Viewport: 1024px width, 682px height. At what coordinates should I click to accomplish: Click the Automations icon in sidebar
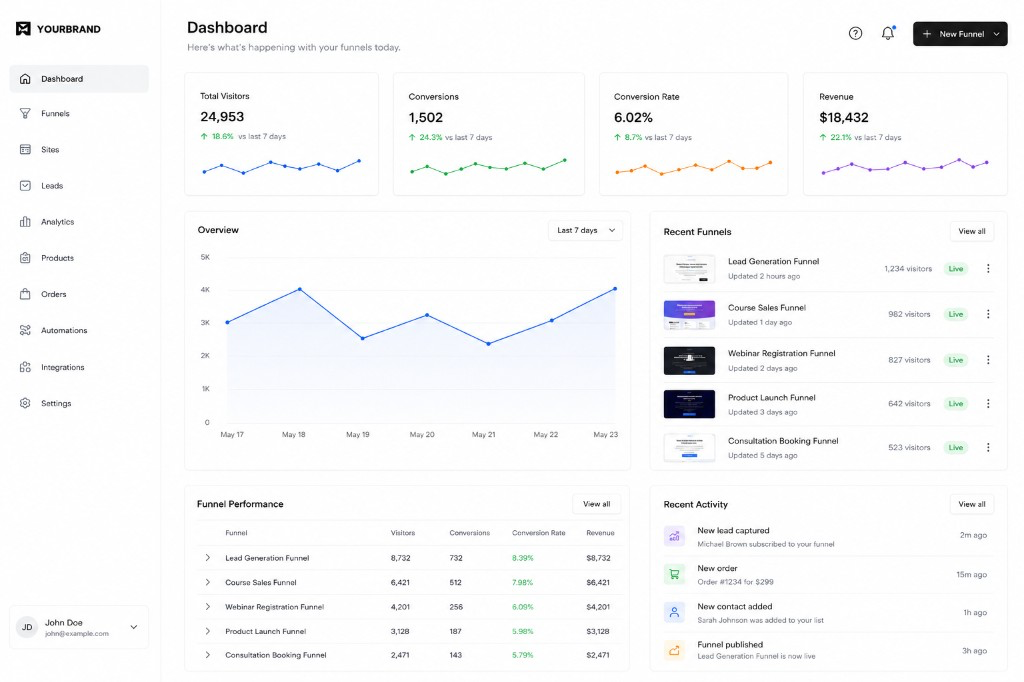(x=25, y=331)
